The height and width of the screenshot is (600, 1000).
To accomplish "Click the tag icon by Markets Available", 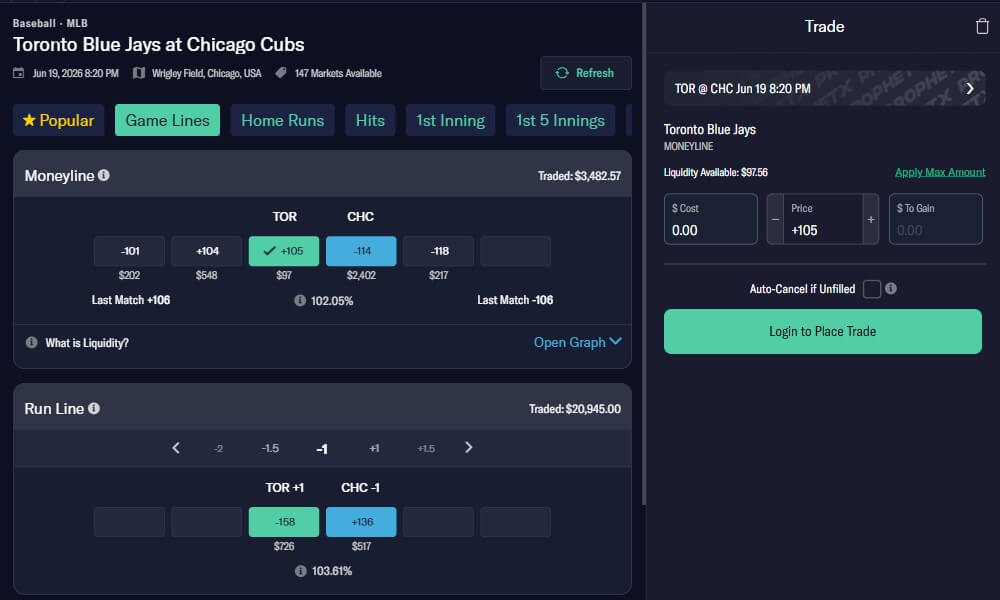I will 281,73.
